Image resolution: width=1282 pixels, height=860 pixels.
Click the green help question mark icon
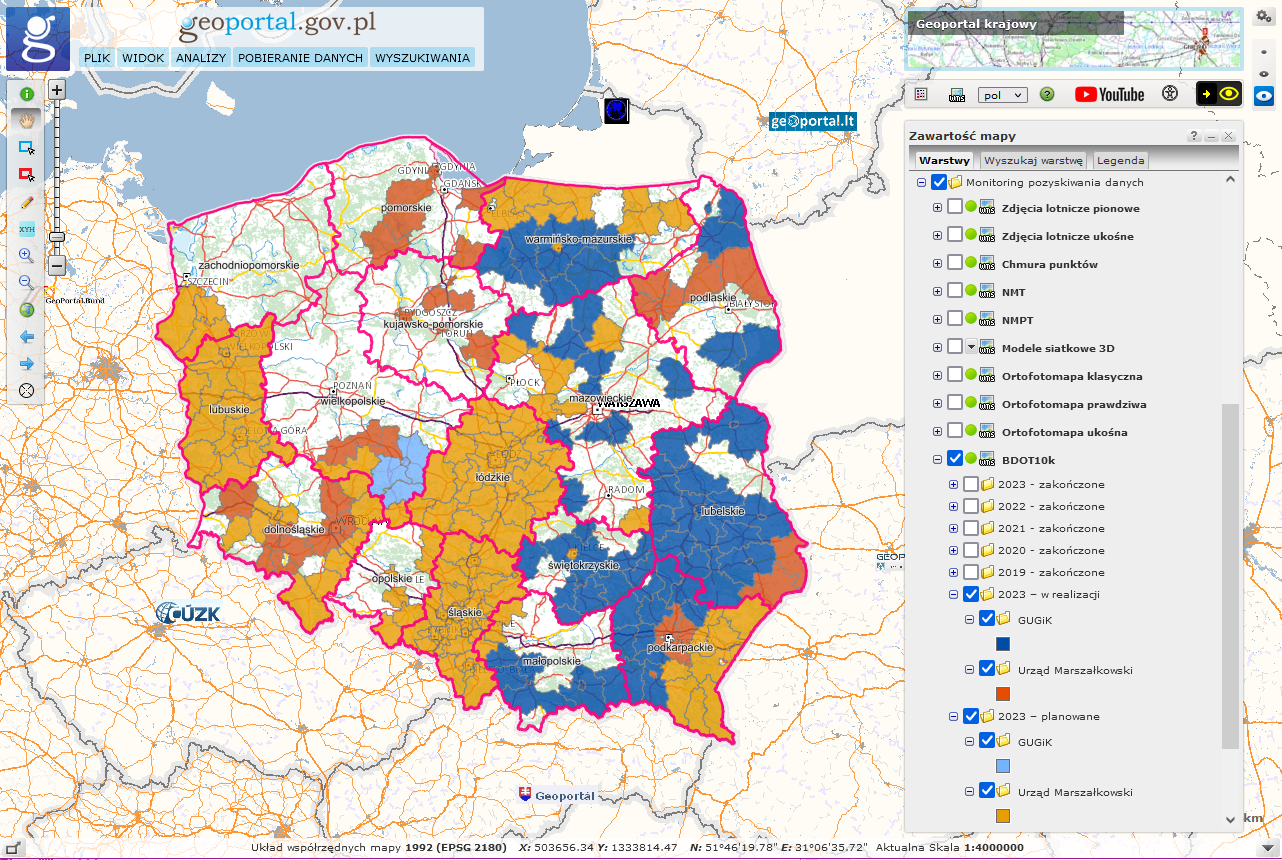tap(1047, 94)
